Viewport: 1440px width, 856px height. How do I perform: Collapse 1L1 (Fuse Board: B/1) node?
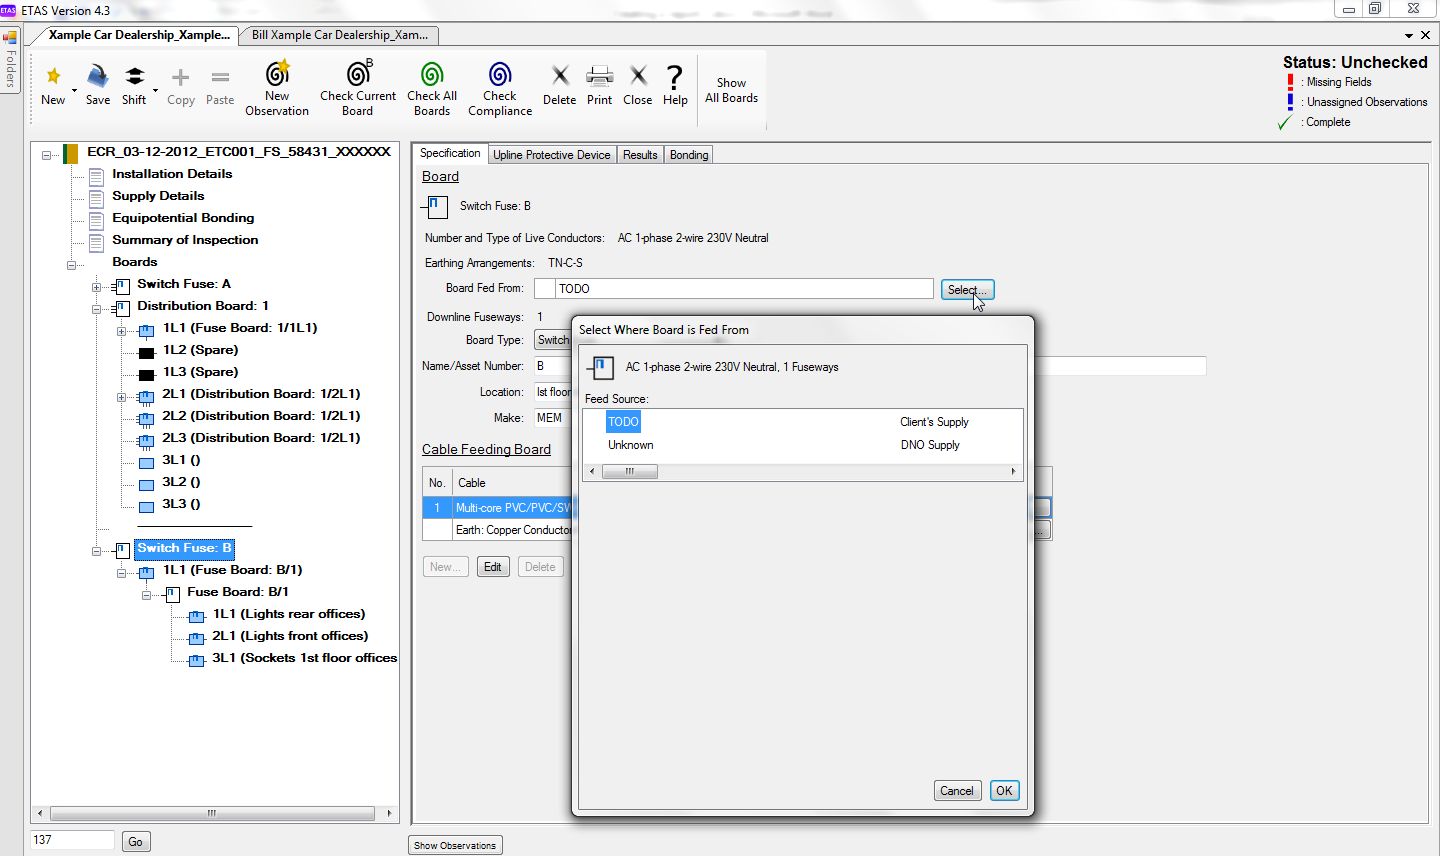pyautogui.click(x=121, y=573)
